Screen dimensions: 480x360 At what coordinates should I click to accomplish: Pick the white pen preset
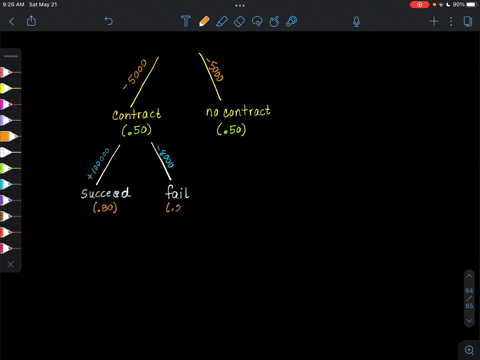pyautogui.click(x=10, y=152)
